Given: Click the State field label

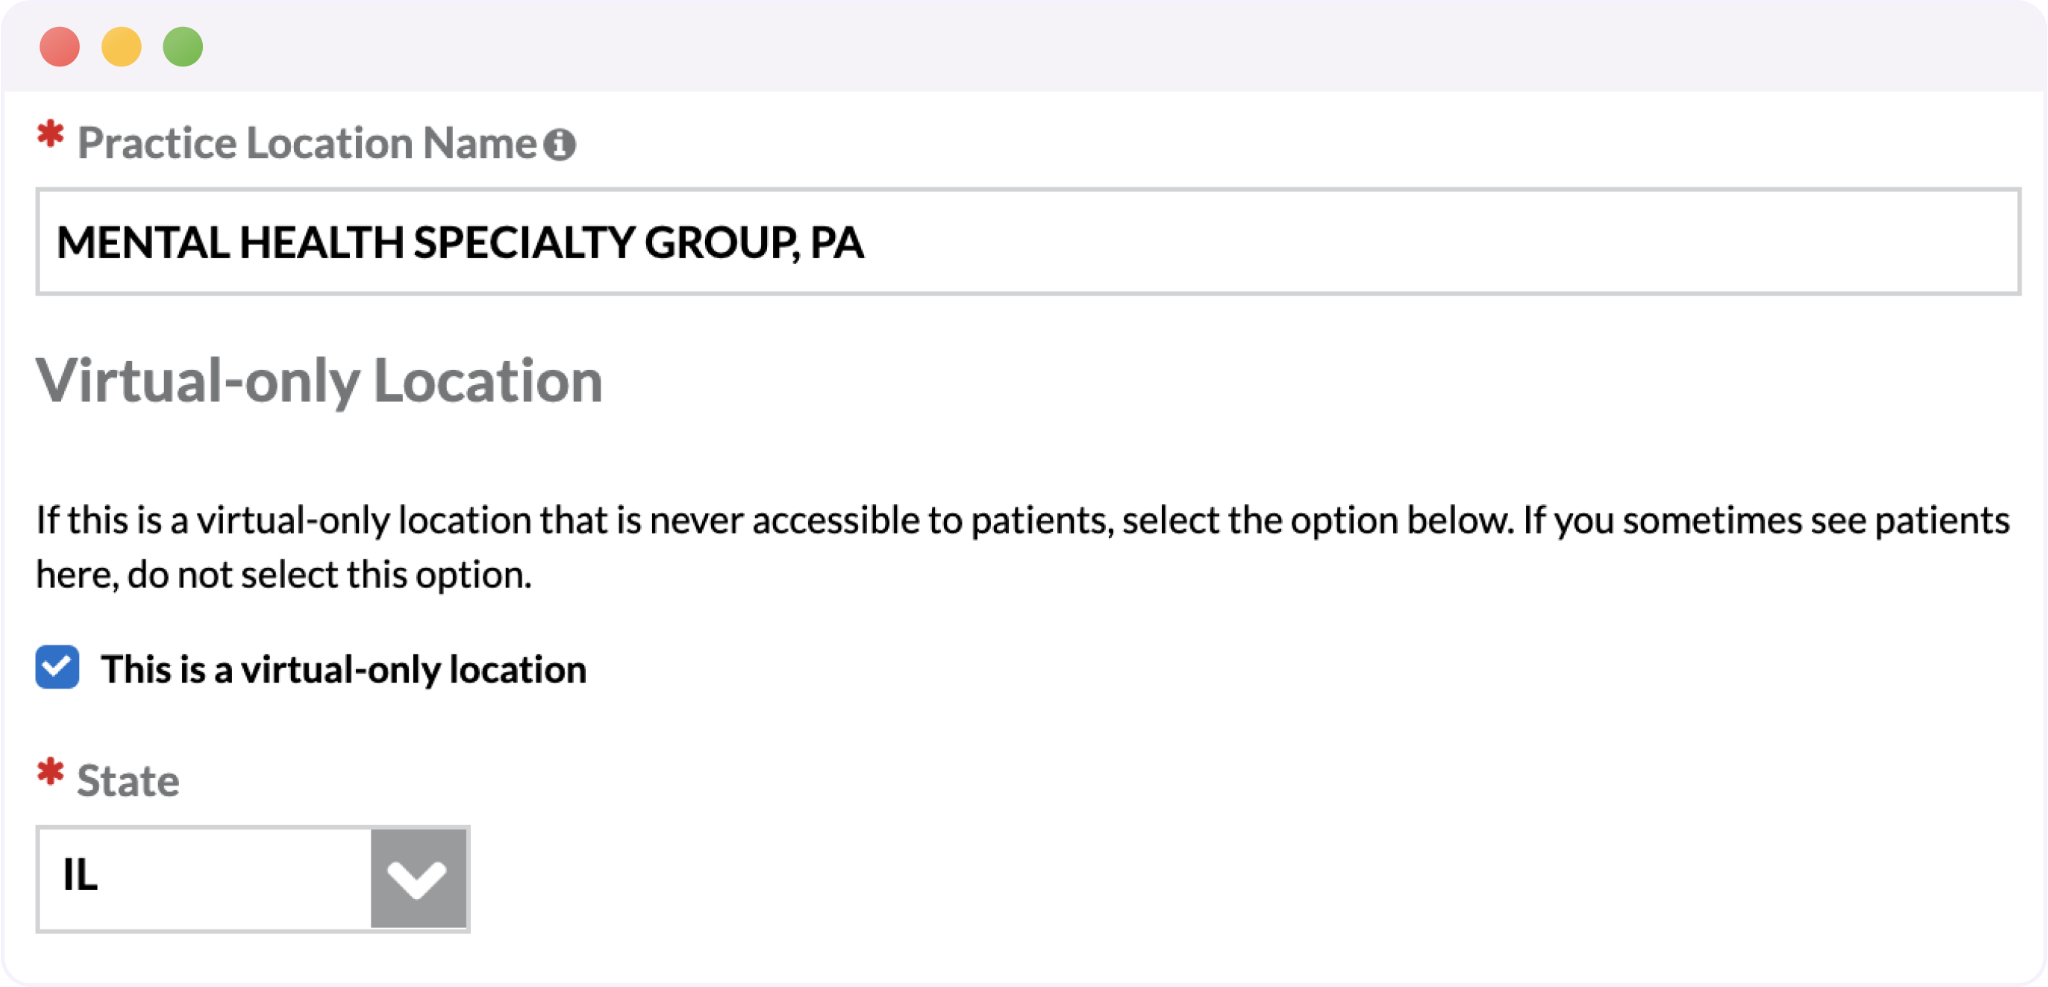Looking at the screenshot, I should coord(128,781).
